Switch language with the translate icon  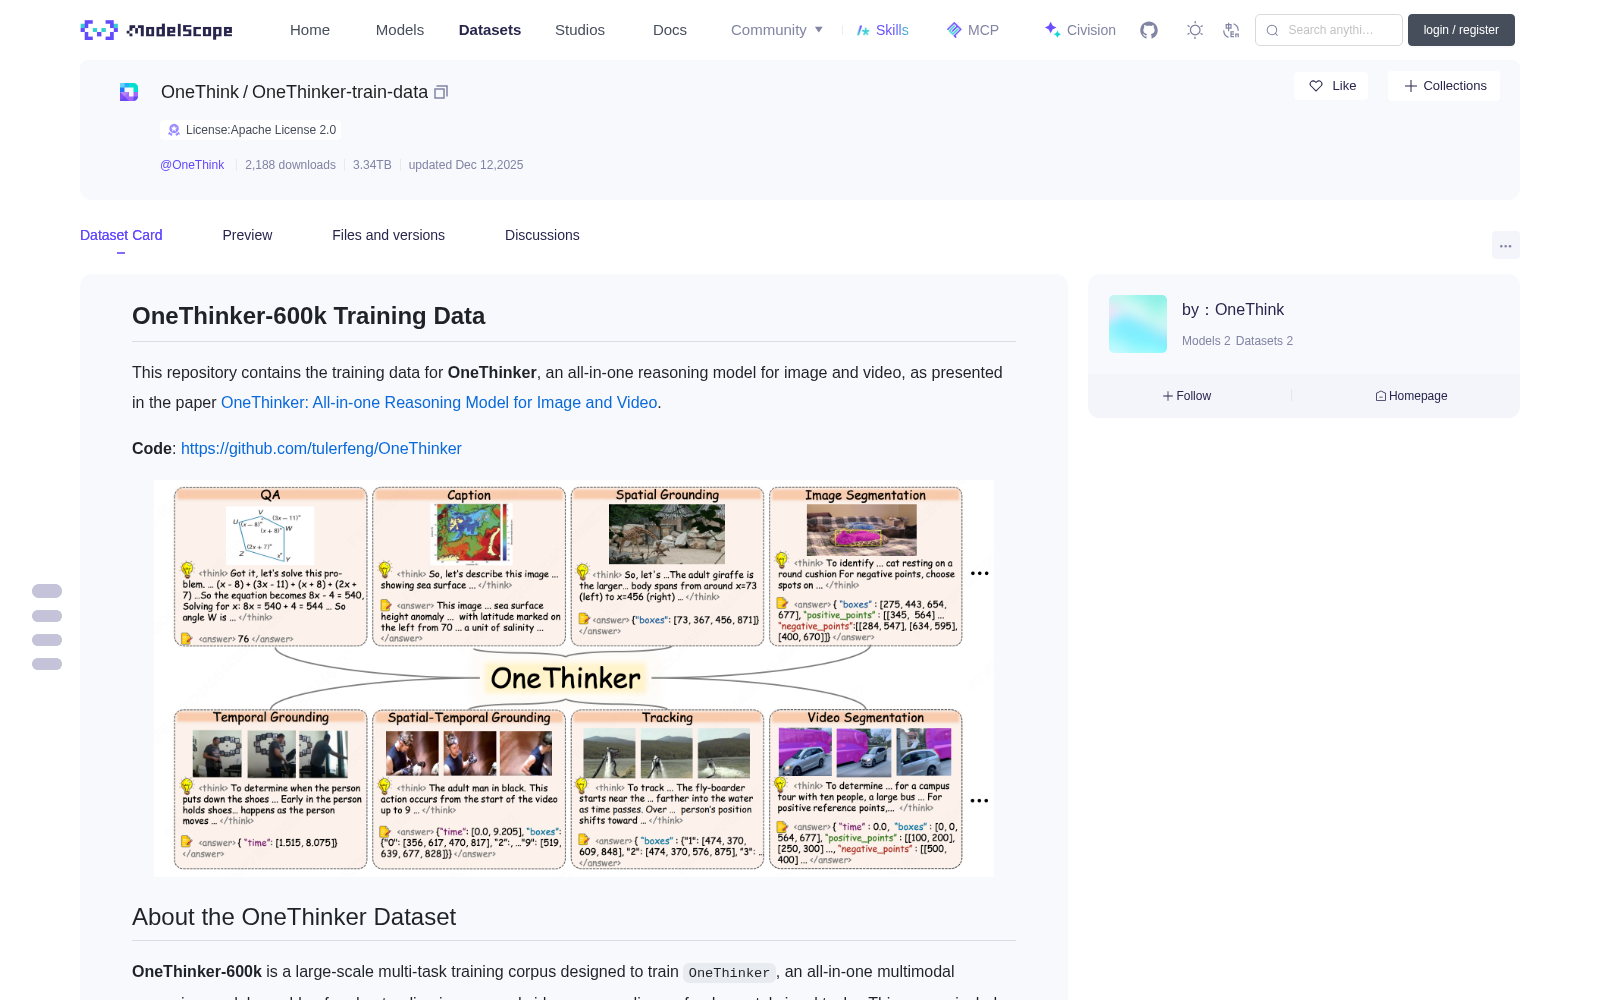pos(1232,30)
